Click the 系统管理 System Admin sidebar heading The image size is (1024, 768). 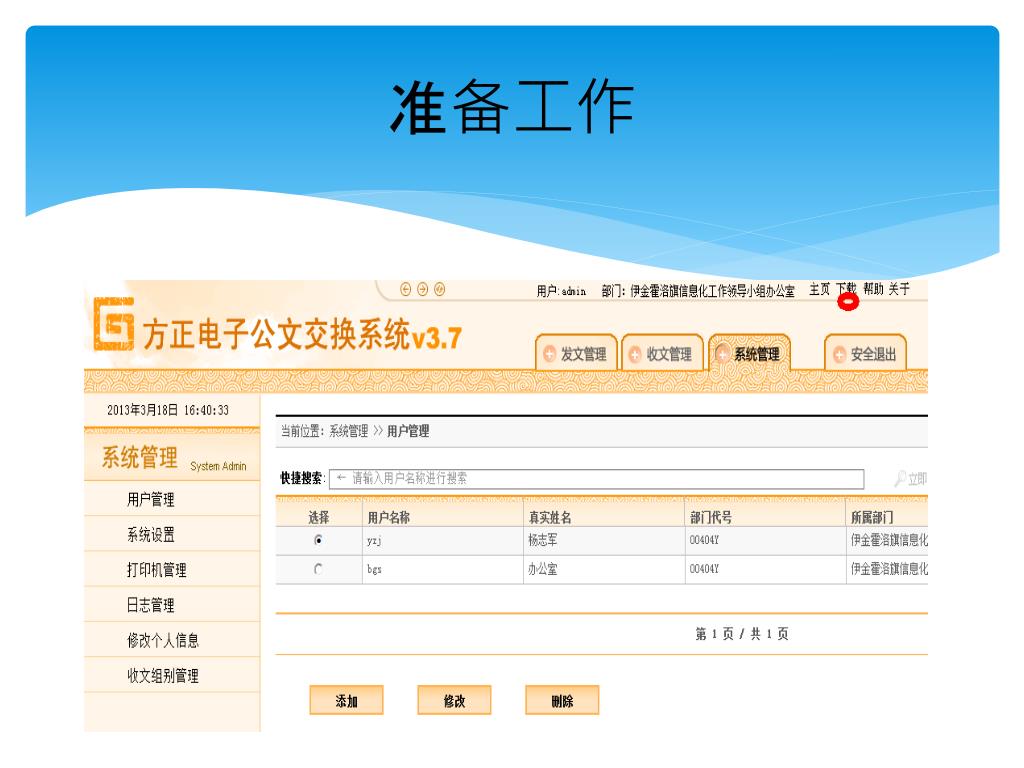173,457
